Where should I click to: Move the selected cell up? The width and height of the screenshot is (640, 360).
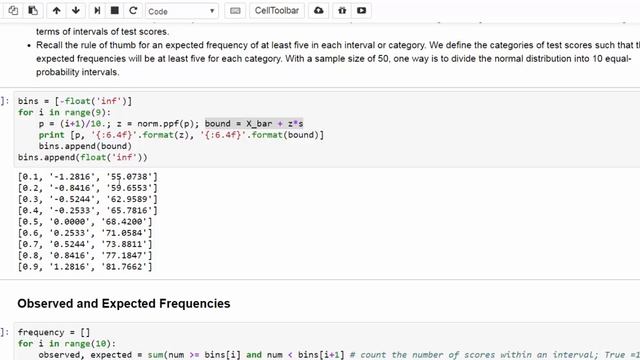(56, 11)
